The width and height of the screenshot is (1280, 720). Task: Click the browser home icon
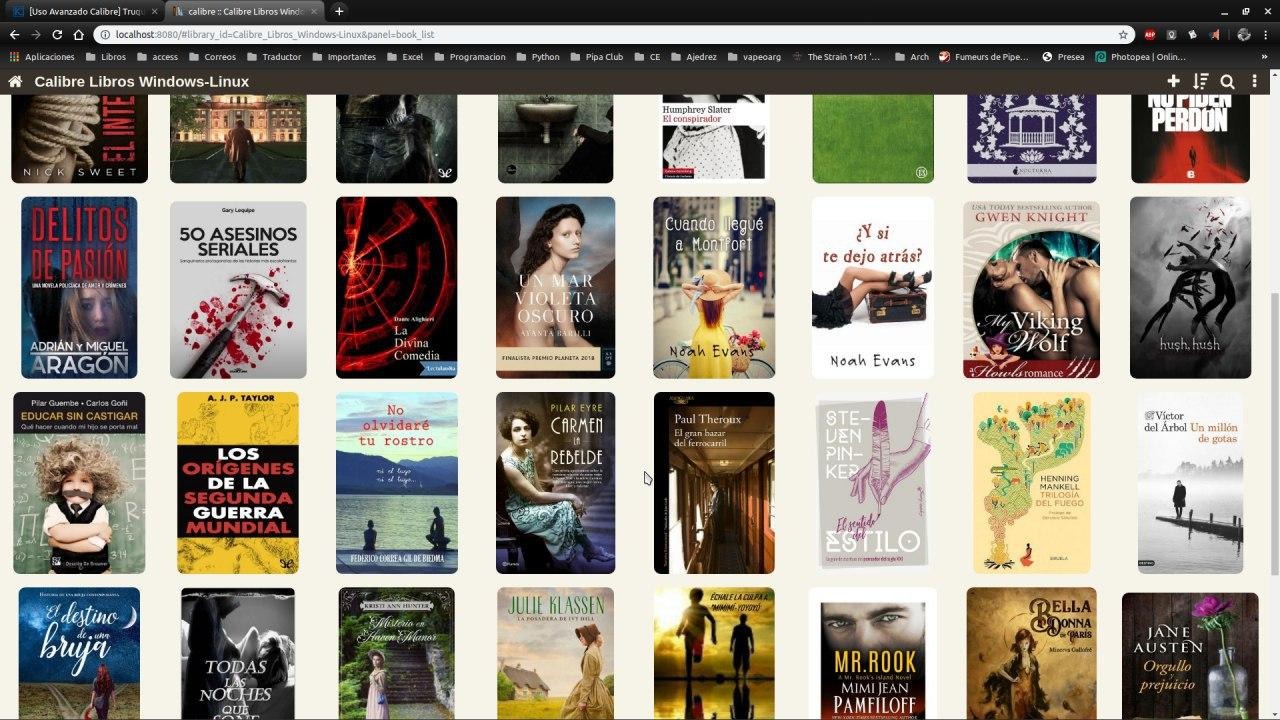(78, 34)
